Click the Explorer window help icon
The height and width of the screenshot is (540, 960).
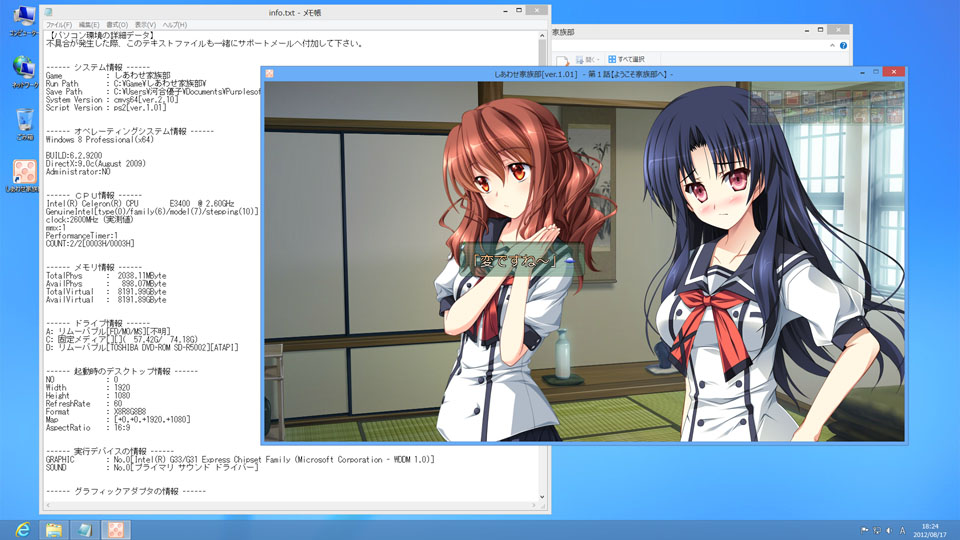tap(843, 45)
